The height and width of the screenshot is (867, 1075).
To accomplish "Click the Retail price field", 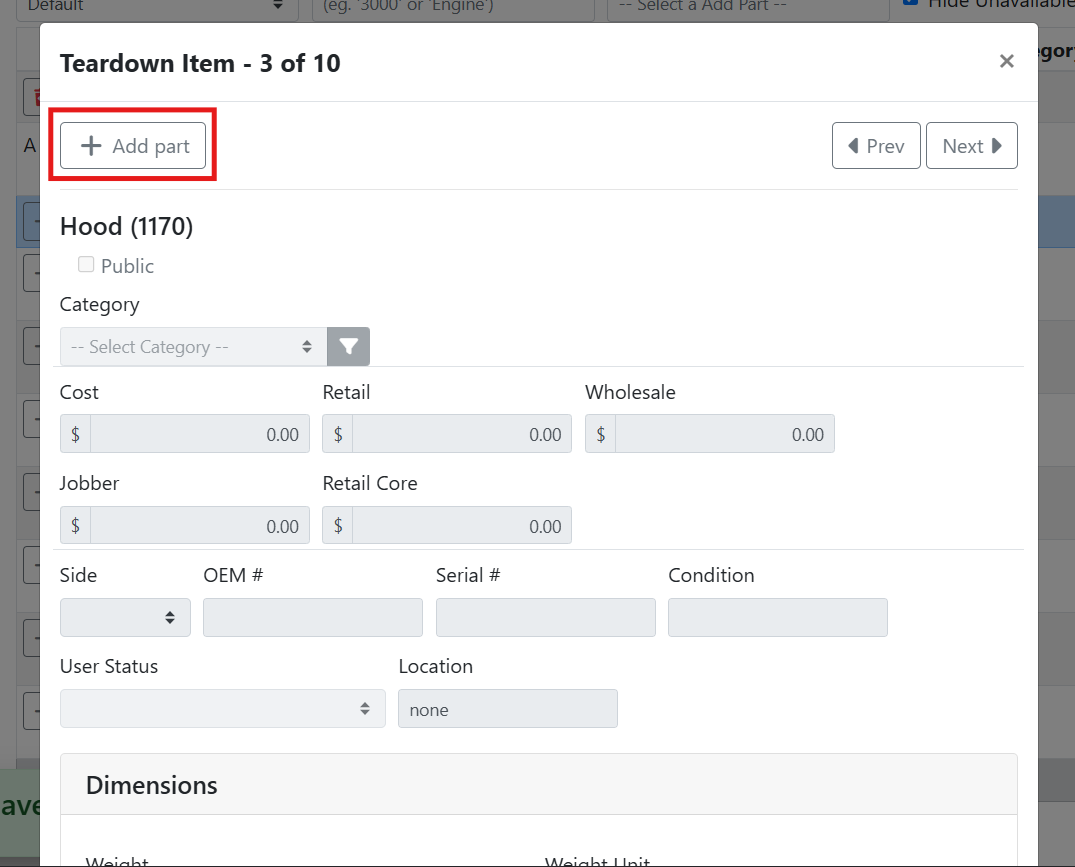I will (461, 434).
